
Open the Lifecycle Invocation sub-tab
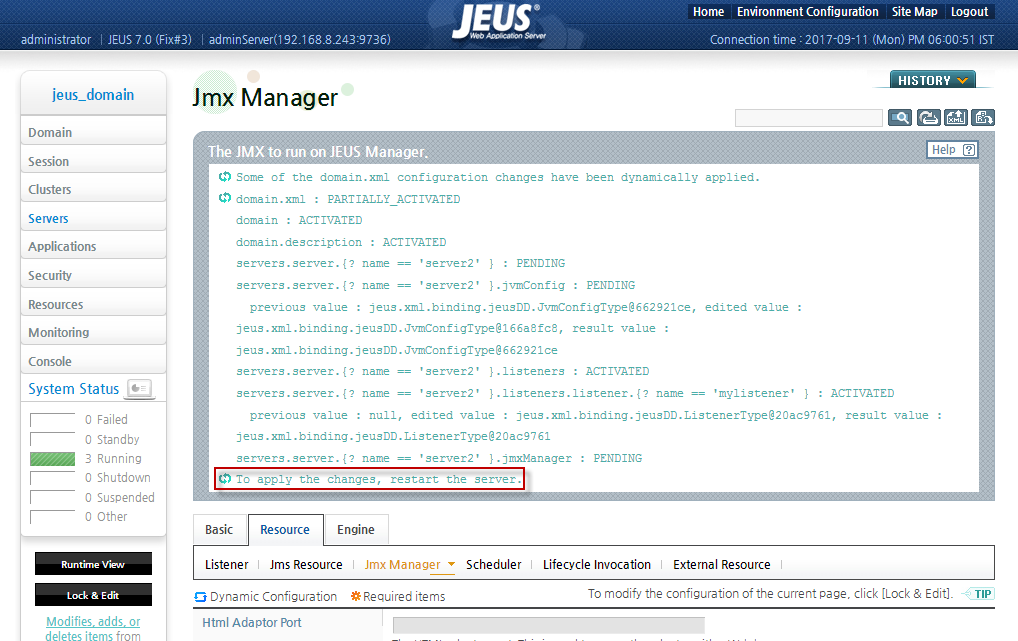point(597,564)
